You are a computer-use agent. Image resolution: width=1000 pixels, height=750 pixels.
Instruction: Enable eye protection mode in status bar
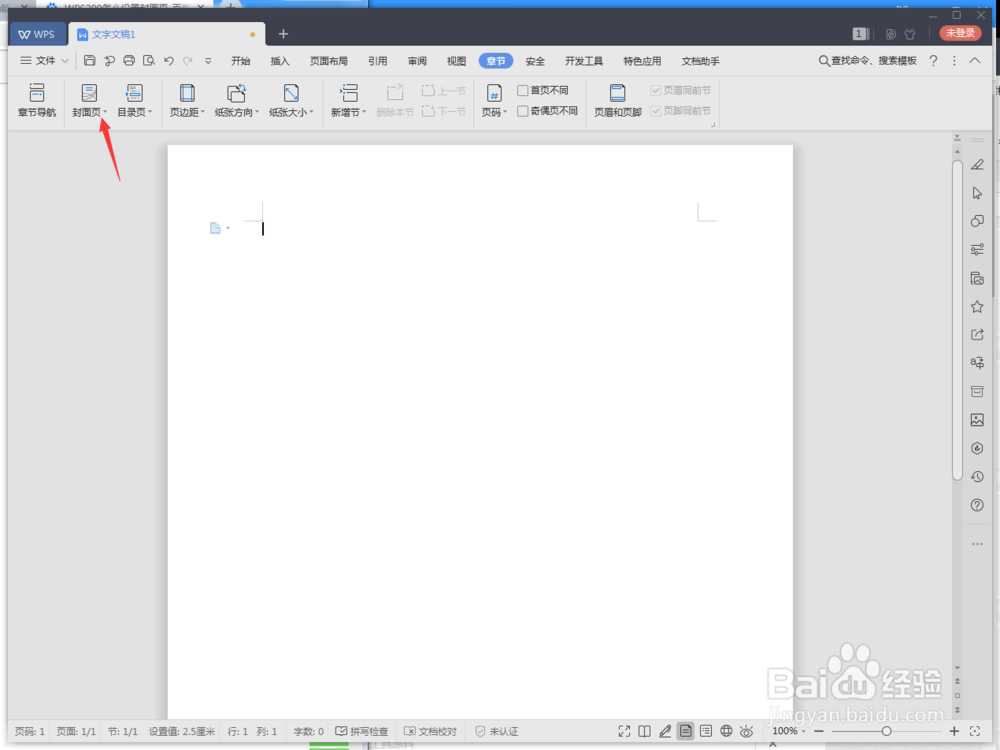746,731
